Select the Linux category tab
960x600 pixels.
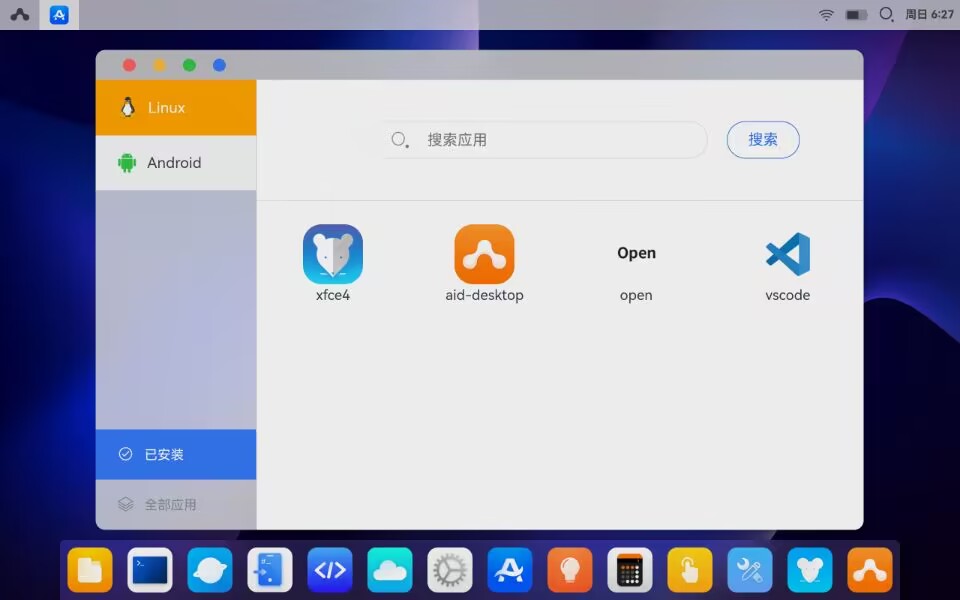(176, 108)
